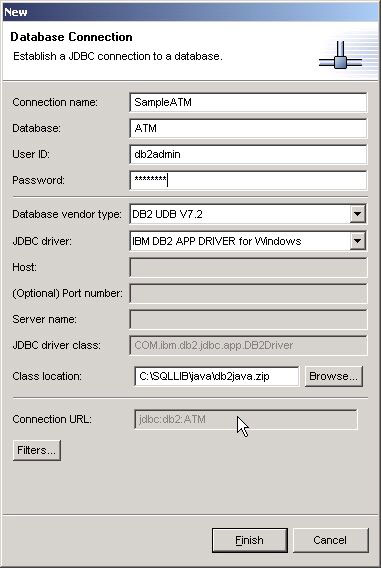Open the Database vendor type dropdown arrow
The height and width of the screenshot is (568, 381).
(357, 214)
